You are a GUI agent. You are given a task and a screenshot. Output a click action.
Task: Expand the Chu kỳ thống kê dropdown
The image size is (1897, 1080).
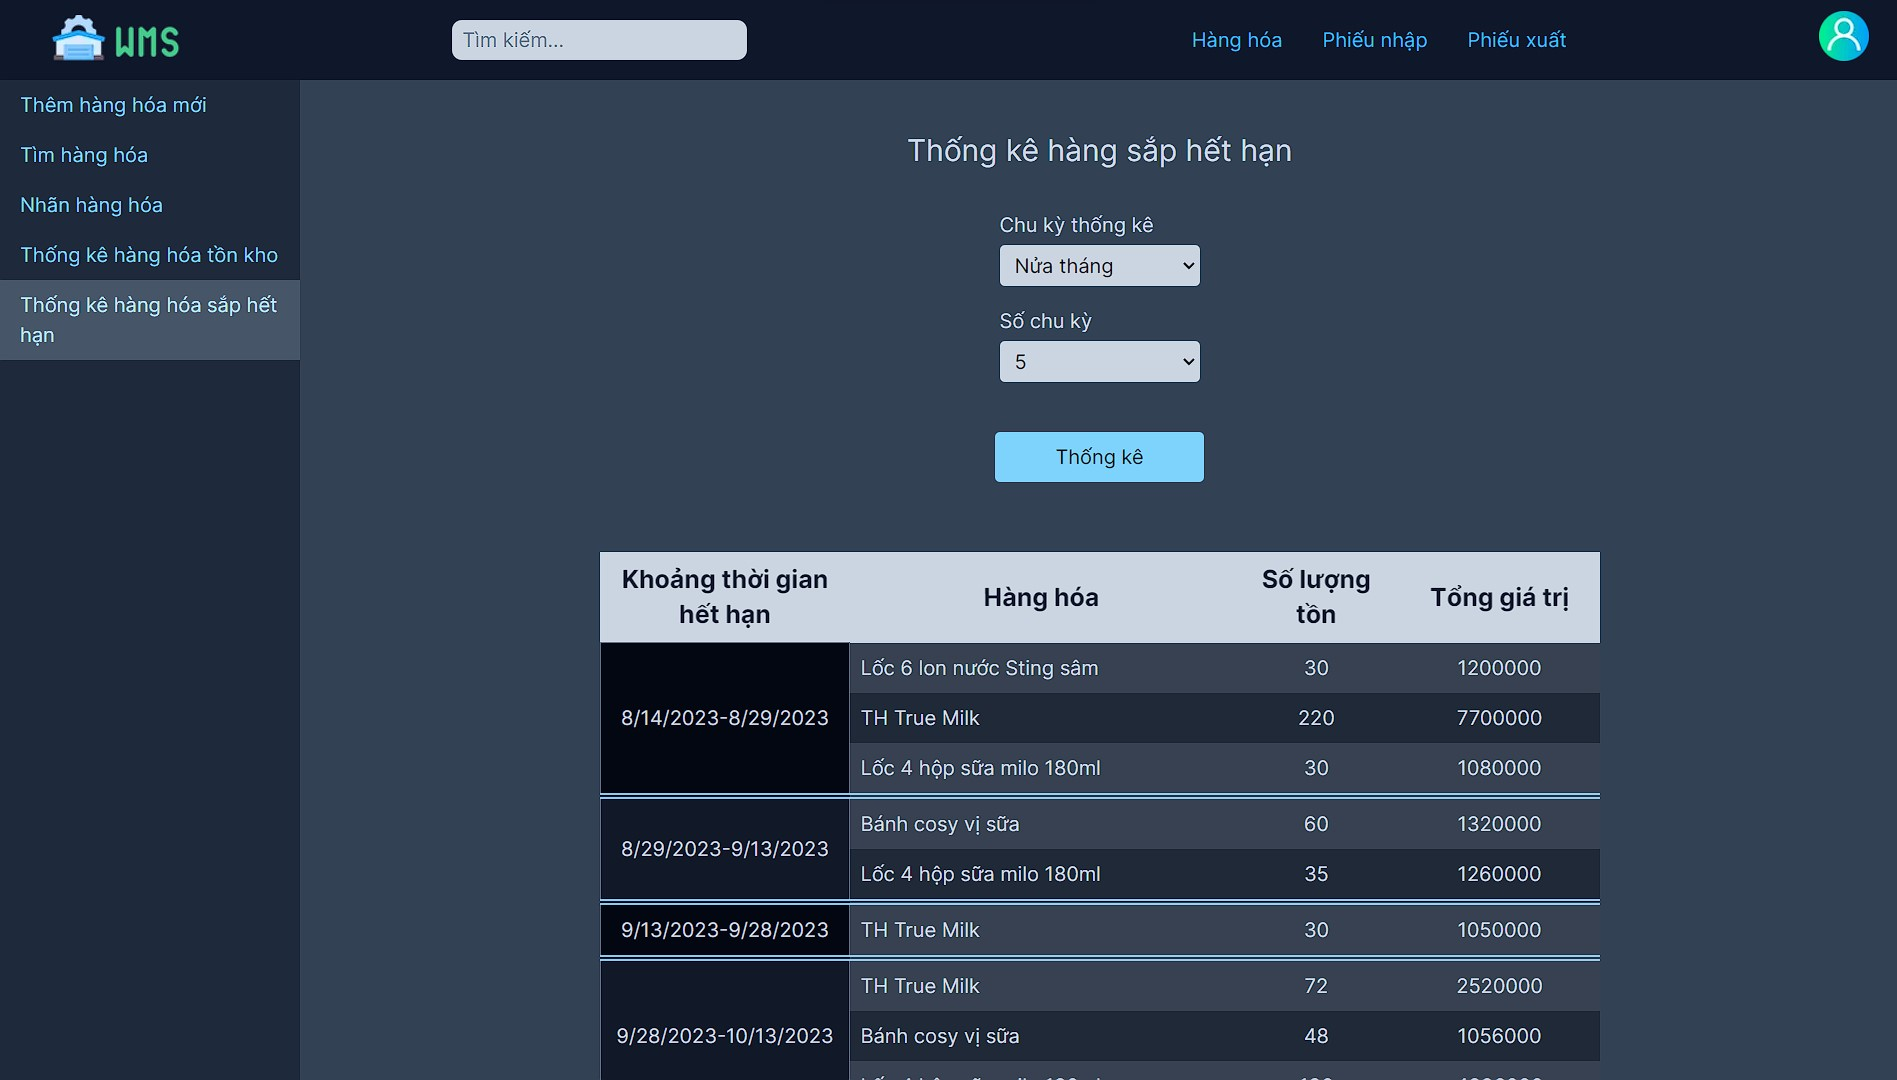[1099, 266]
